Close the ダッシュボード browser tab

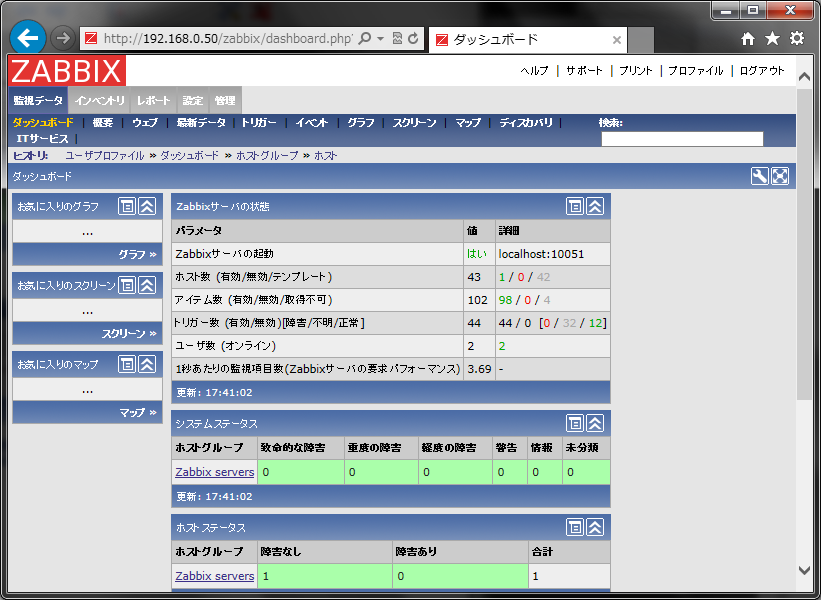coord(617,40)
